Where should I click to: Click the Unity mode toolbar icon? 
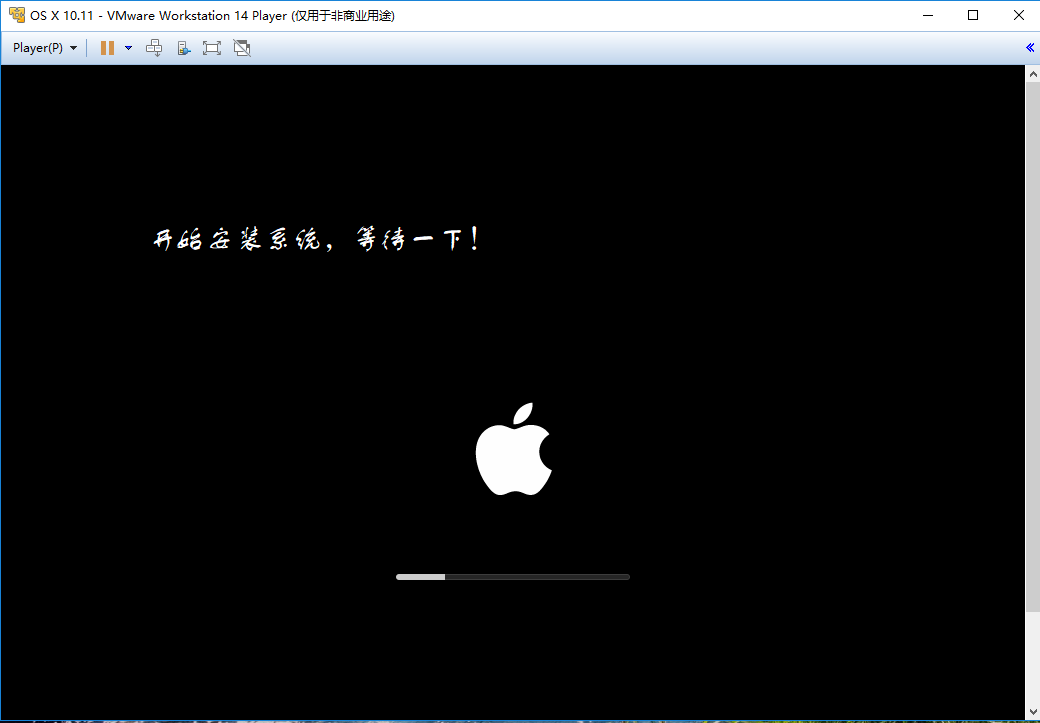click(242, 48)
